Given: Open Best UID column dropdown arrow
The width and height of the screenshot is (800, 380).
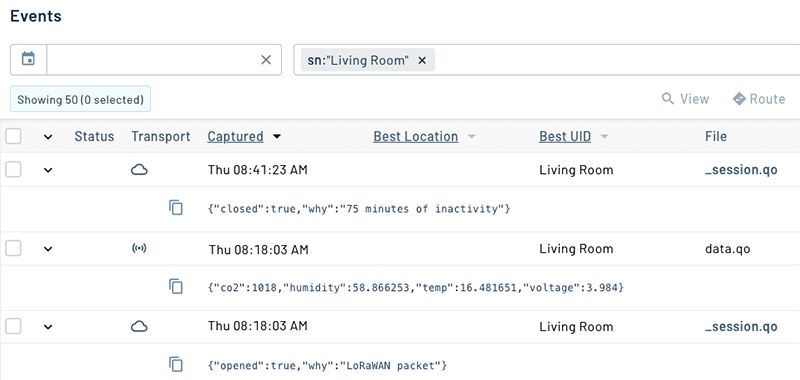Looking at the screenshot, I should (604, 137).
